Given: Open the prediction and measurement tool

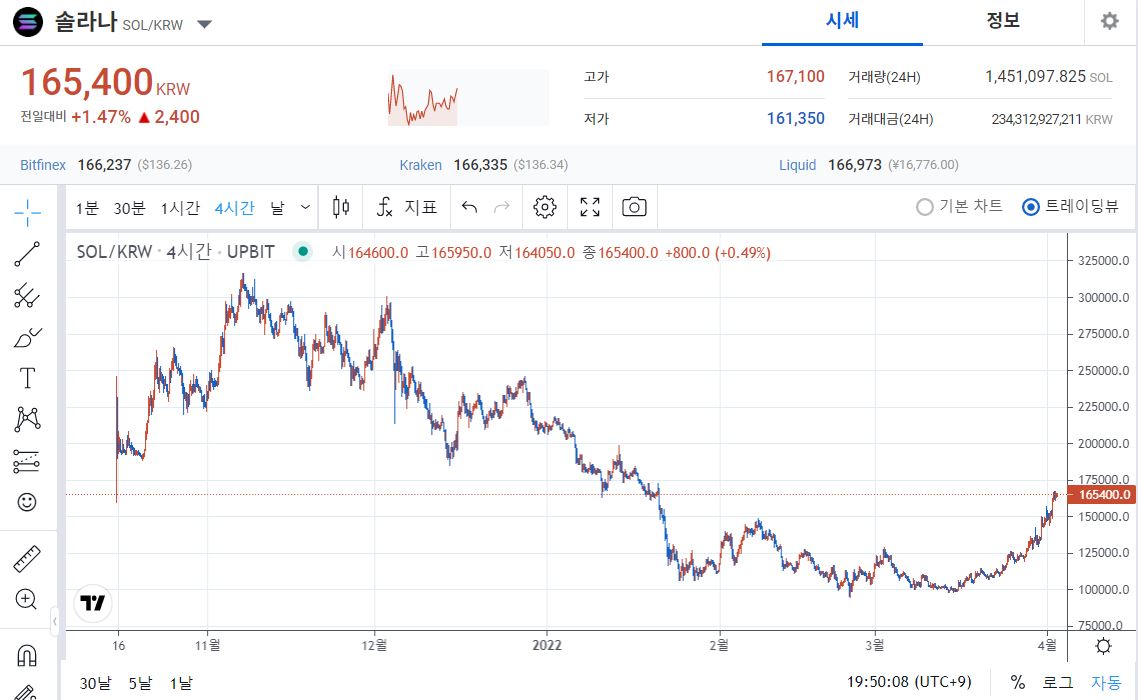Looking at the screenshot, I should tap(28, 460).
